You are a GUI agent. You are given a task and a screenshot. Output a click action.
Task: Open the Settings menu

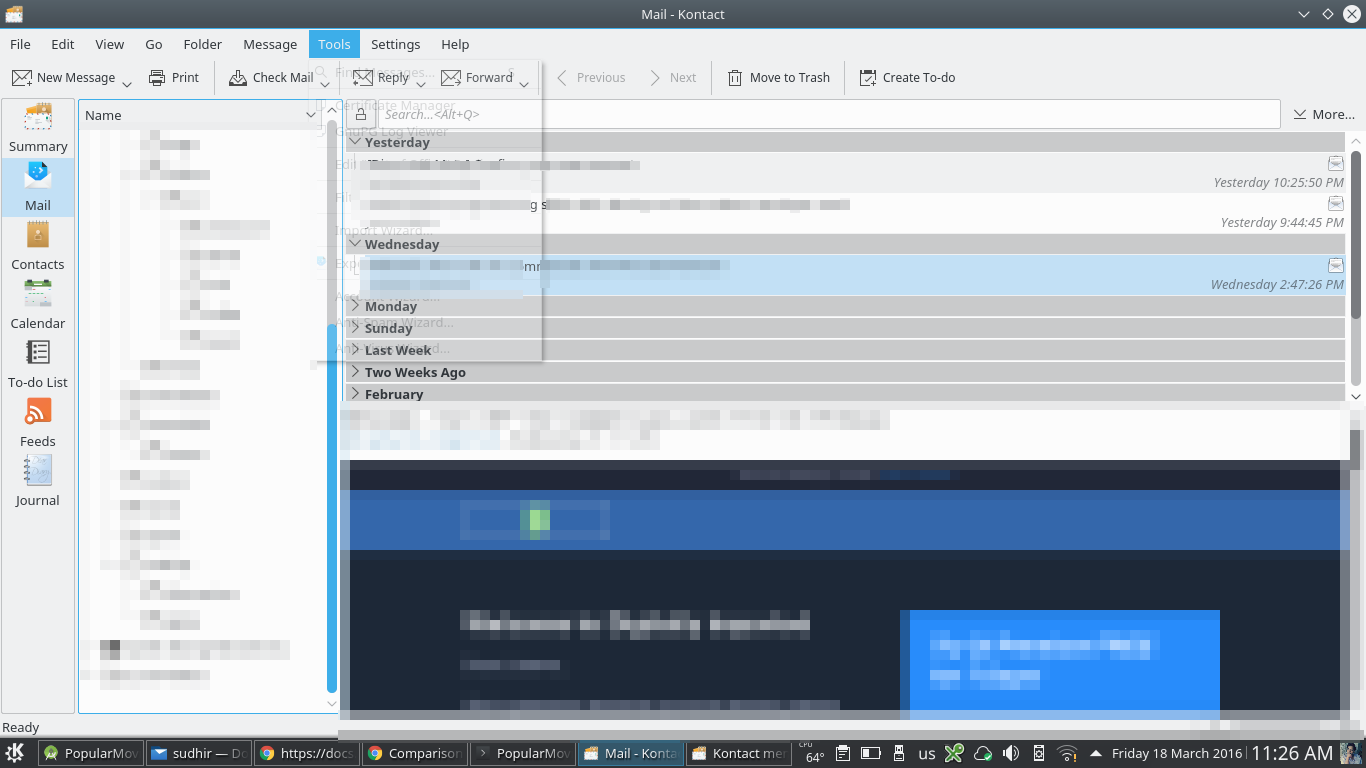[x=395, y=44]
